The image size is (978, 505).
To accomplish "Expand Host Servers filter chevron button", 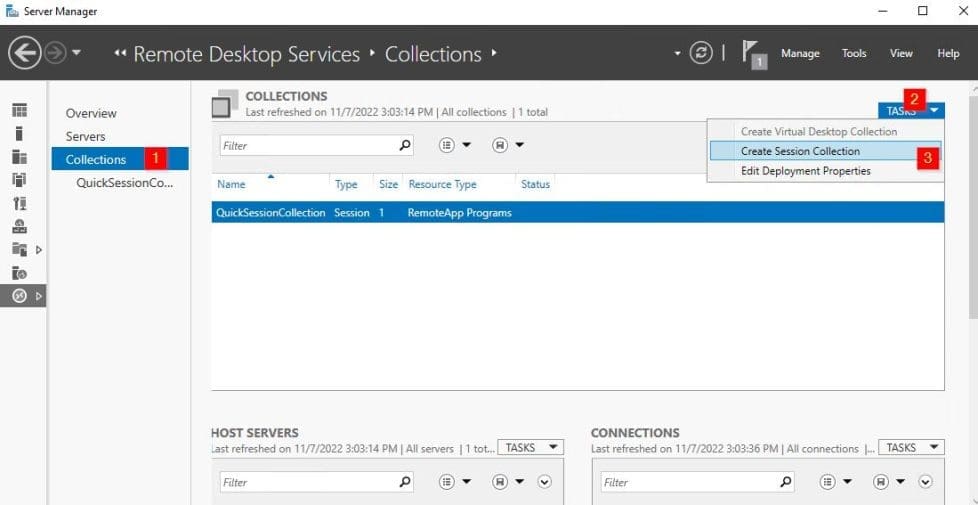I will (545, 482).
